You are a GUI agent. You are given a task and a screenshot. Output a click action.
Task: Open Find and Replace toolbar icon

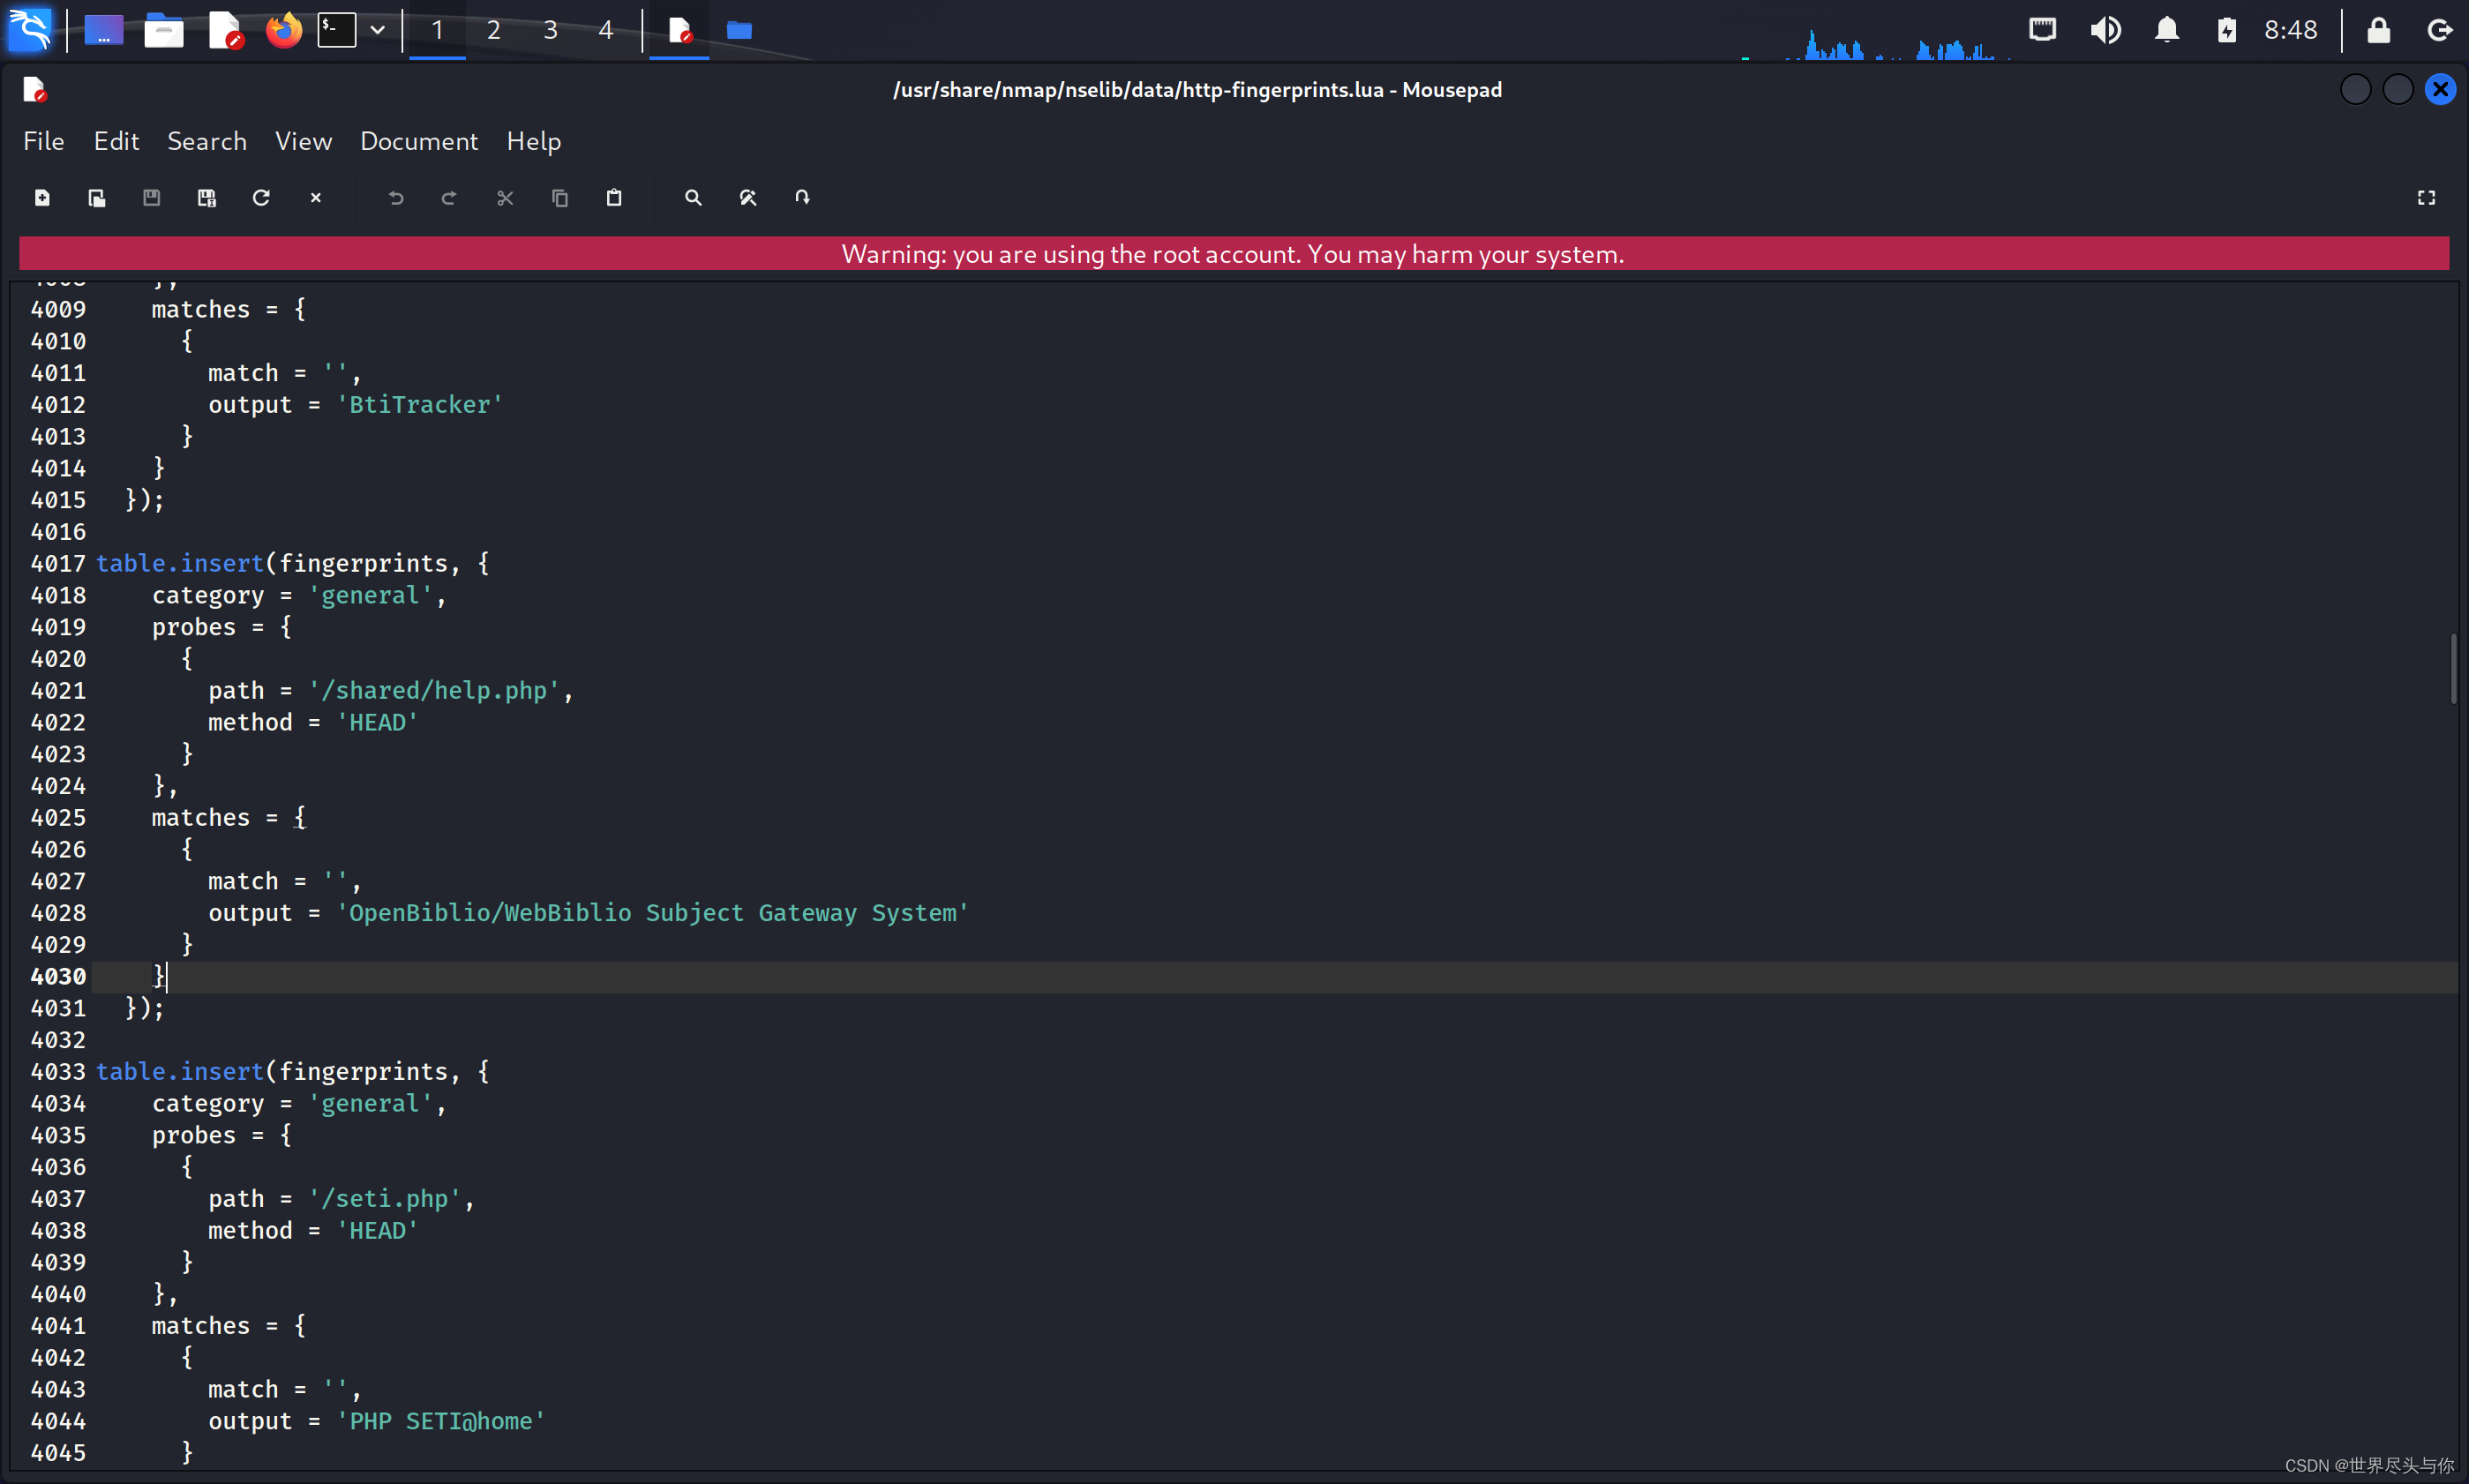(748, 198)
